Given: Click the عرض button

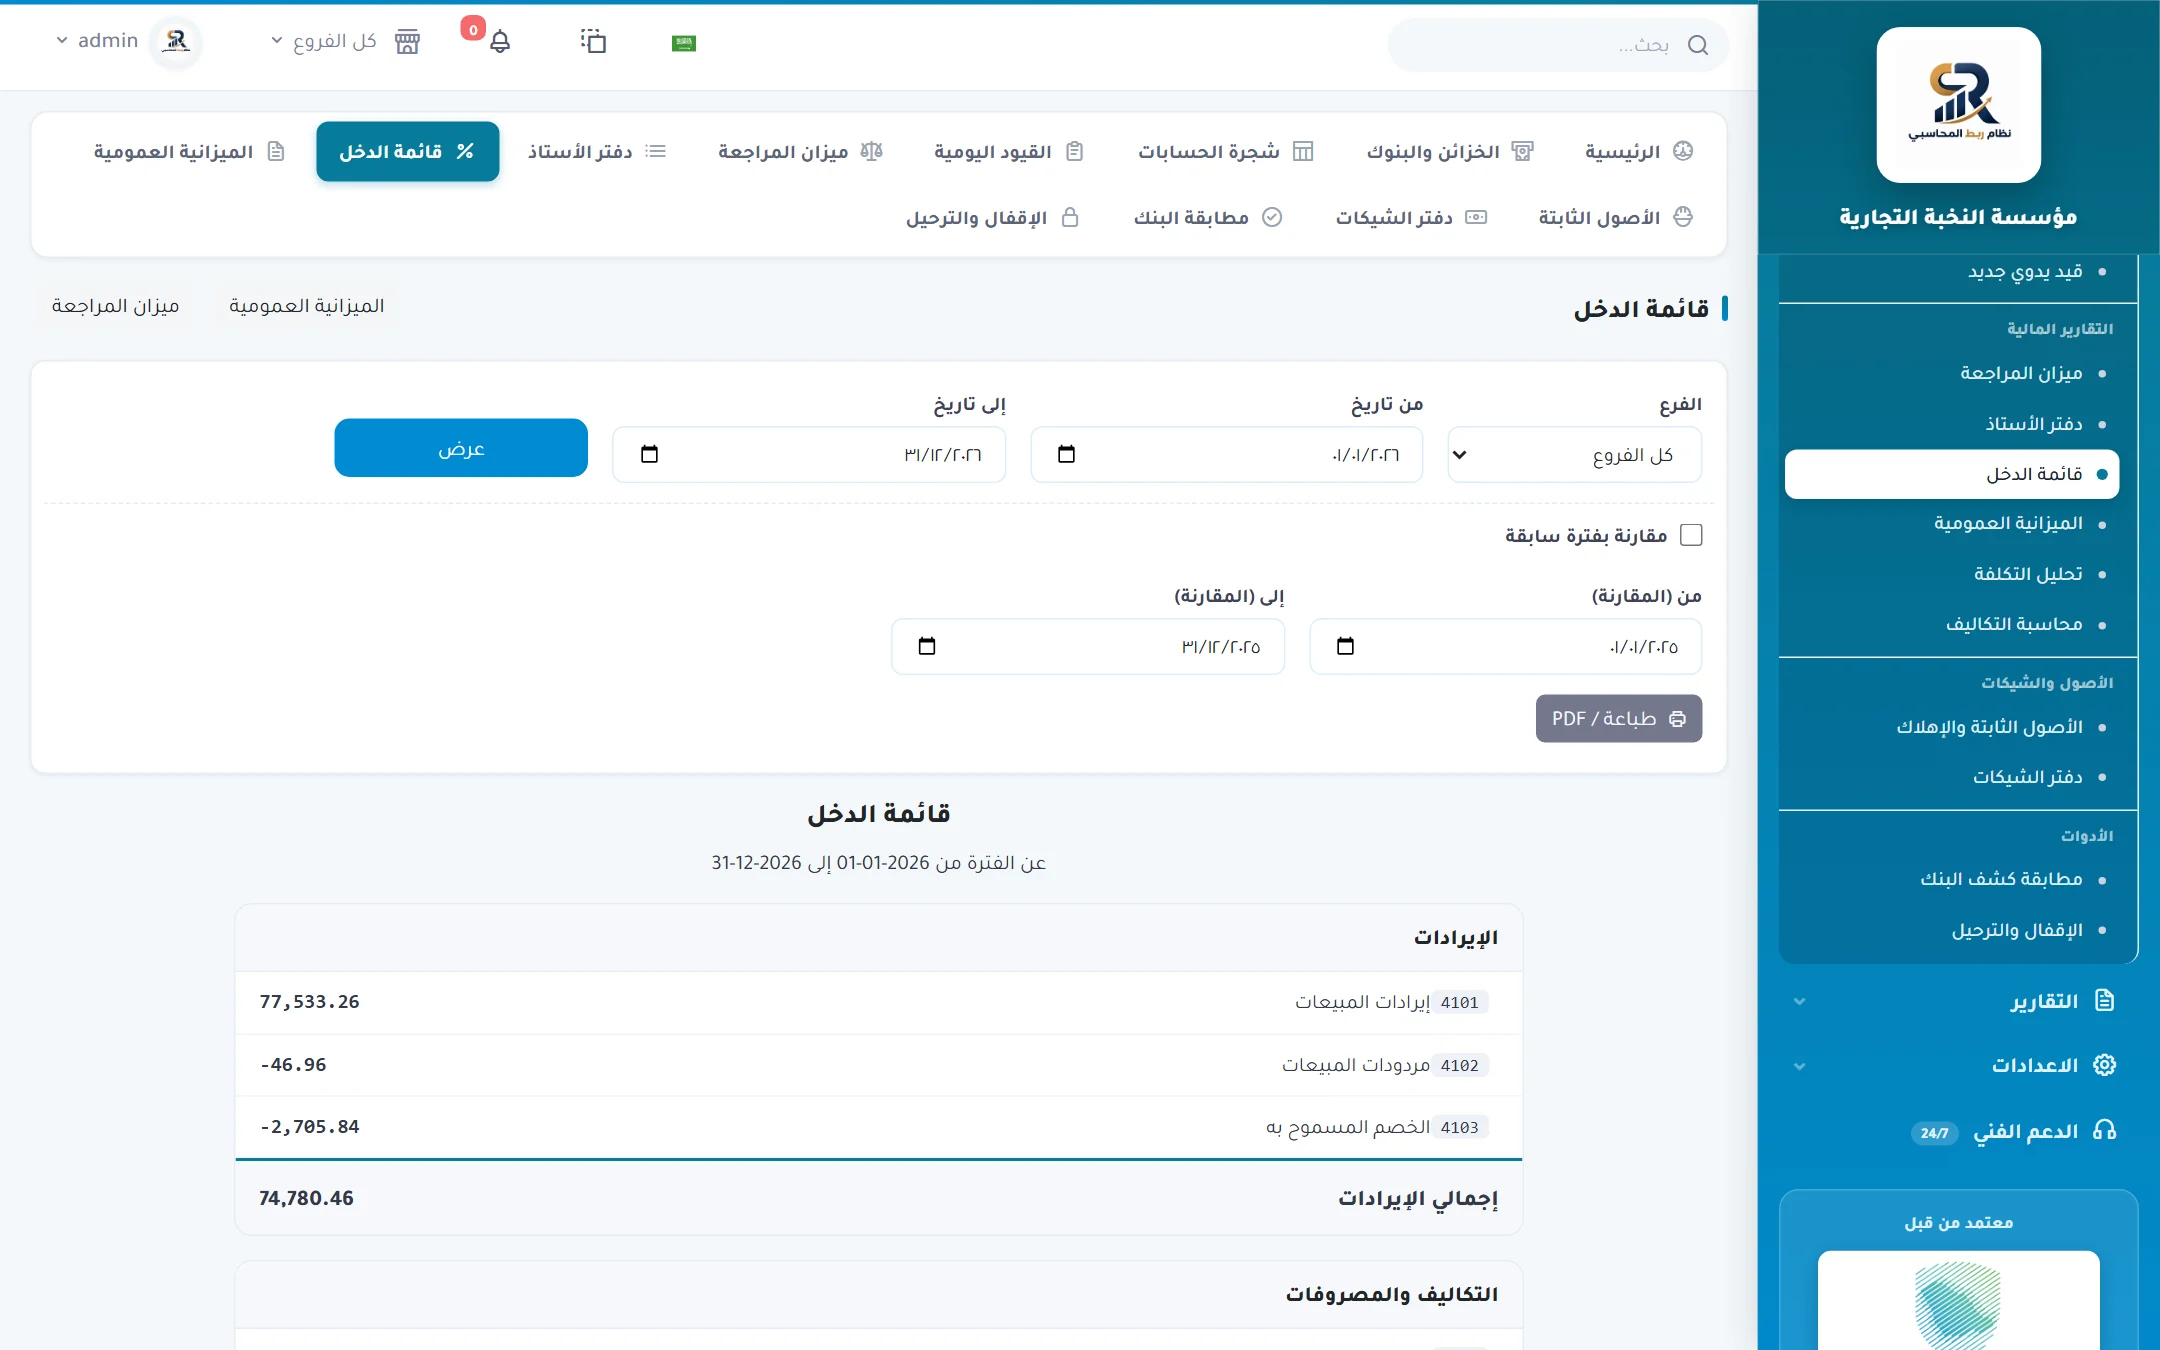Looking at the screenshot, I should point(461,448).
